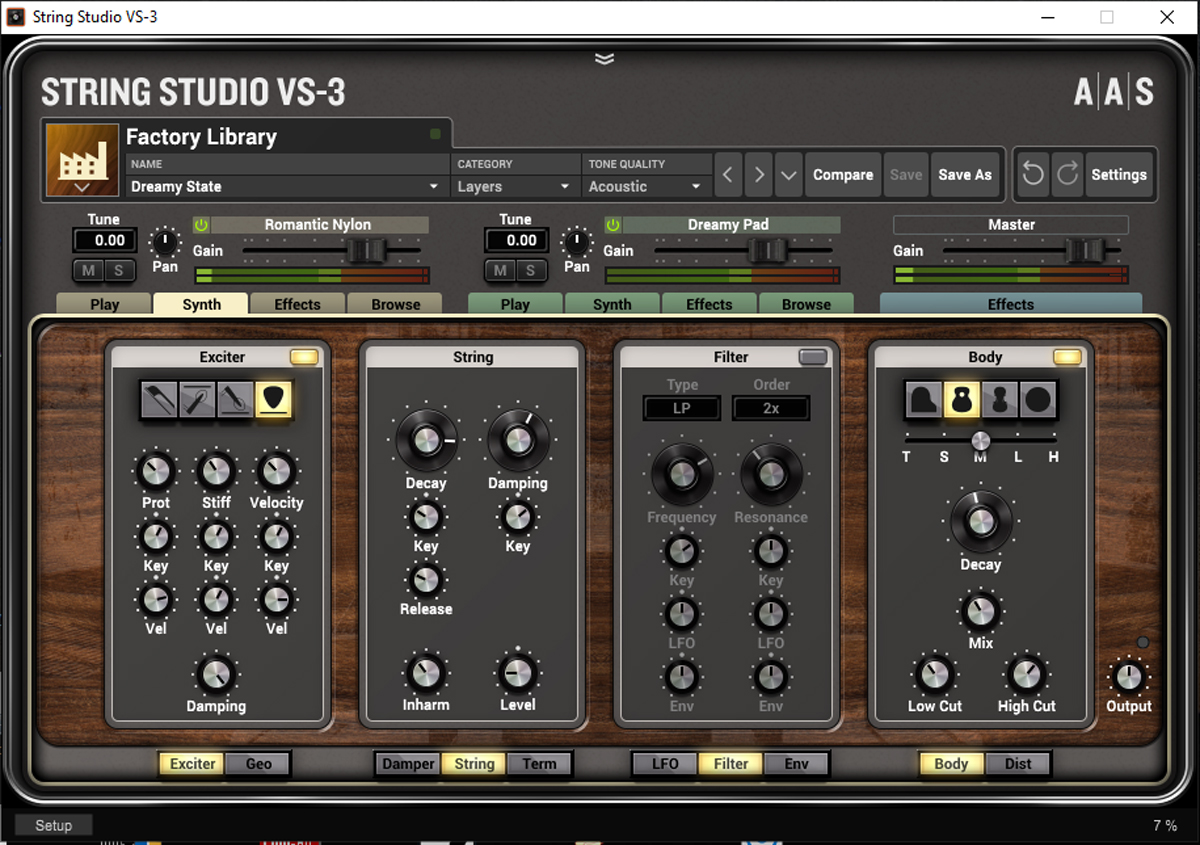Solo the Romantic Nylon layer
The image size is (1200, 845).
[x=118, y=270]
